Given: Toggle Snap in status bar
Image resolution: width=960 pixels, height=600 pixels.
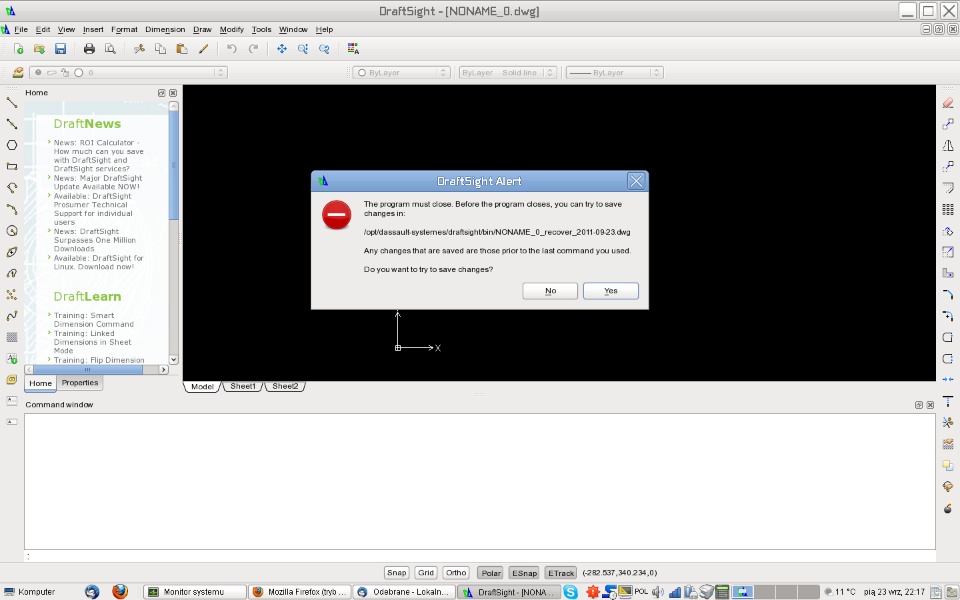Looking at the screenshot, I should coord(396,573).
